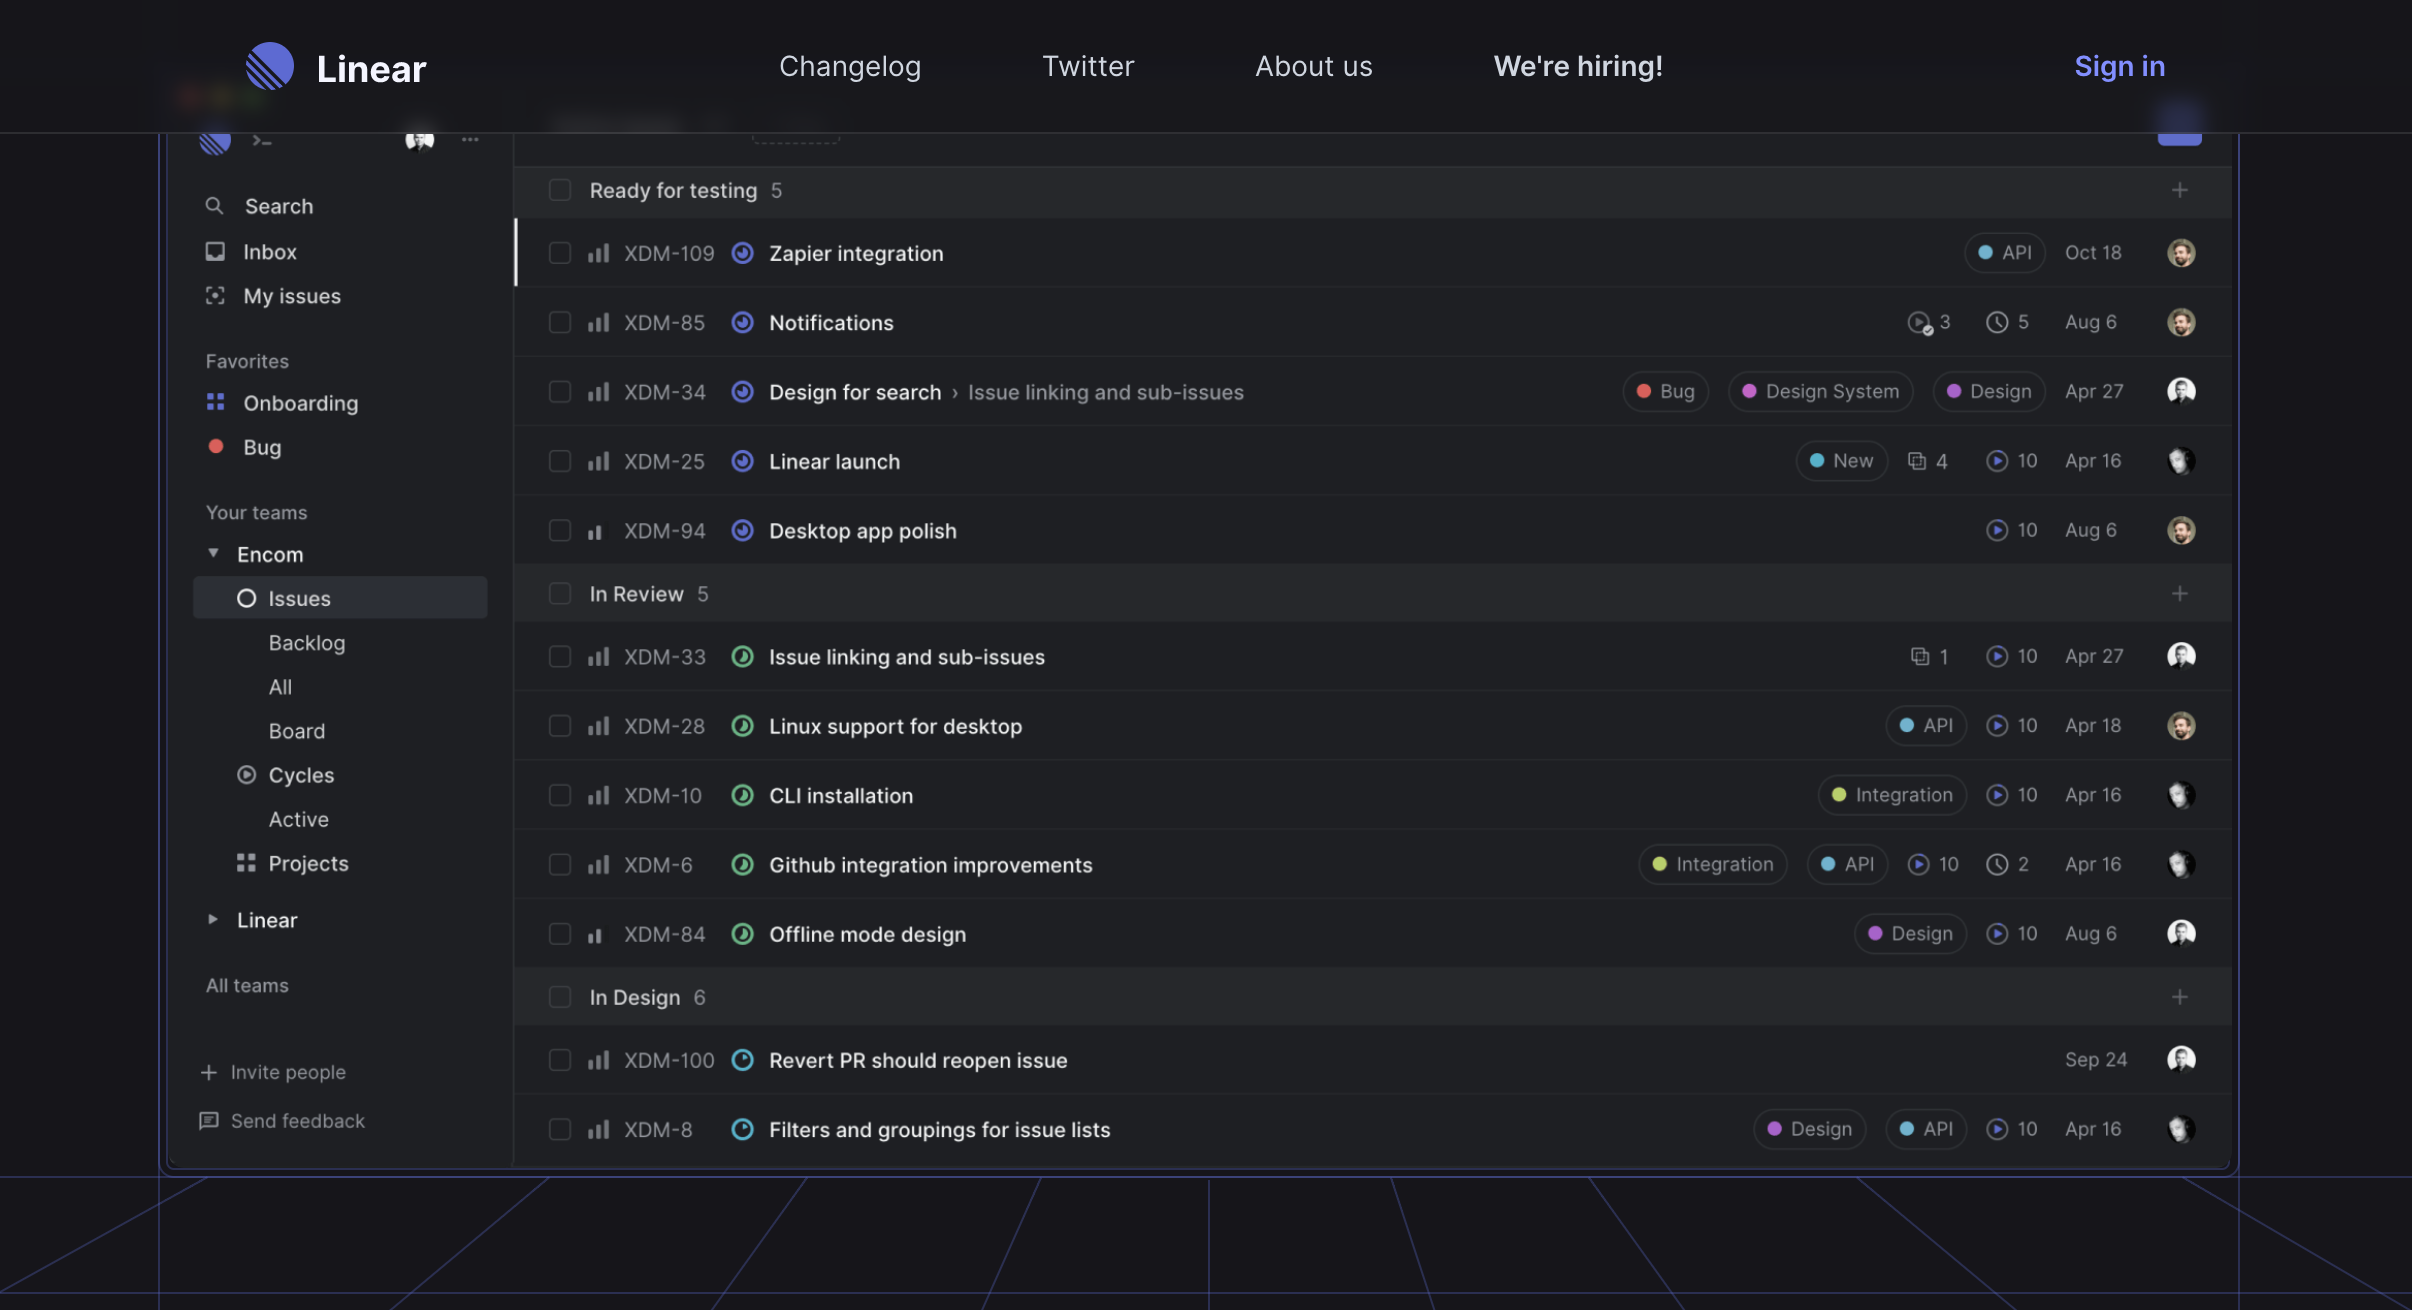Viewport: 2412px width, 1310px height.
Task: Tick checkbox for XDM-109 Zapier integration
Action: point(560,253)
